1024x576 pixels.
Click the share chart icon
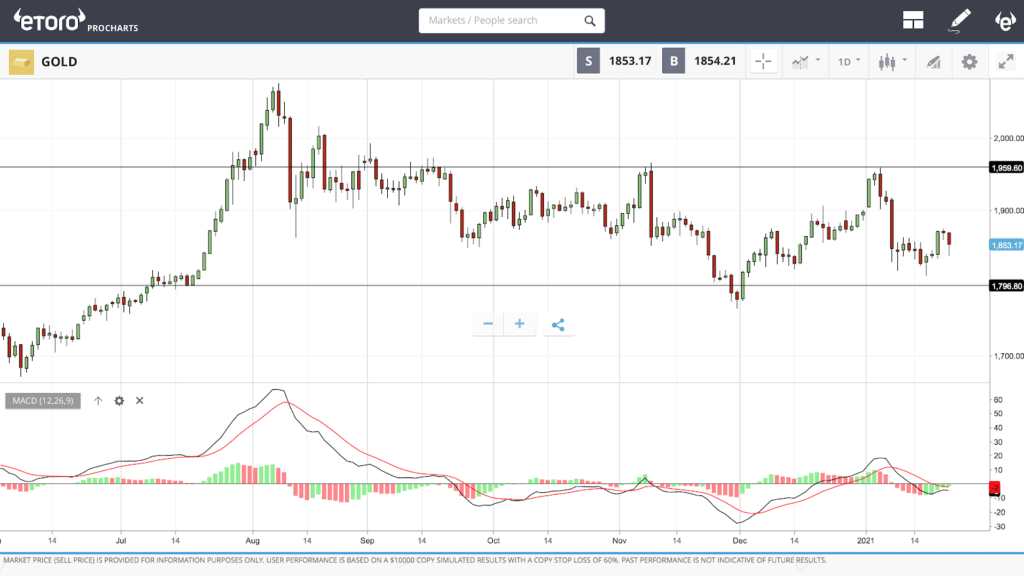(558, 325)
